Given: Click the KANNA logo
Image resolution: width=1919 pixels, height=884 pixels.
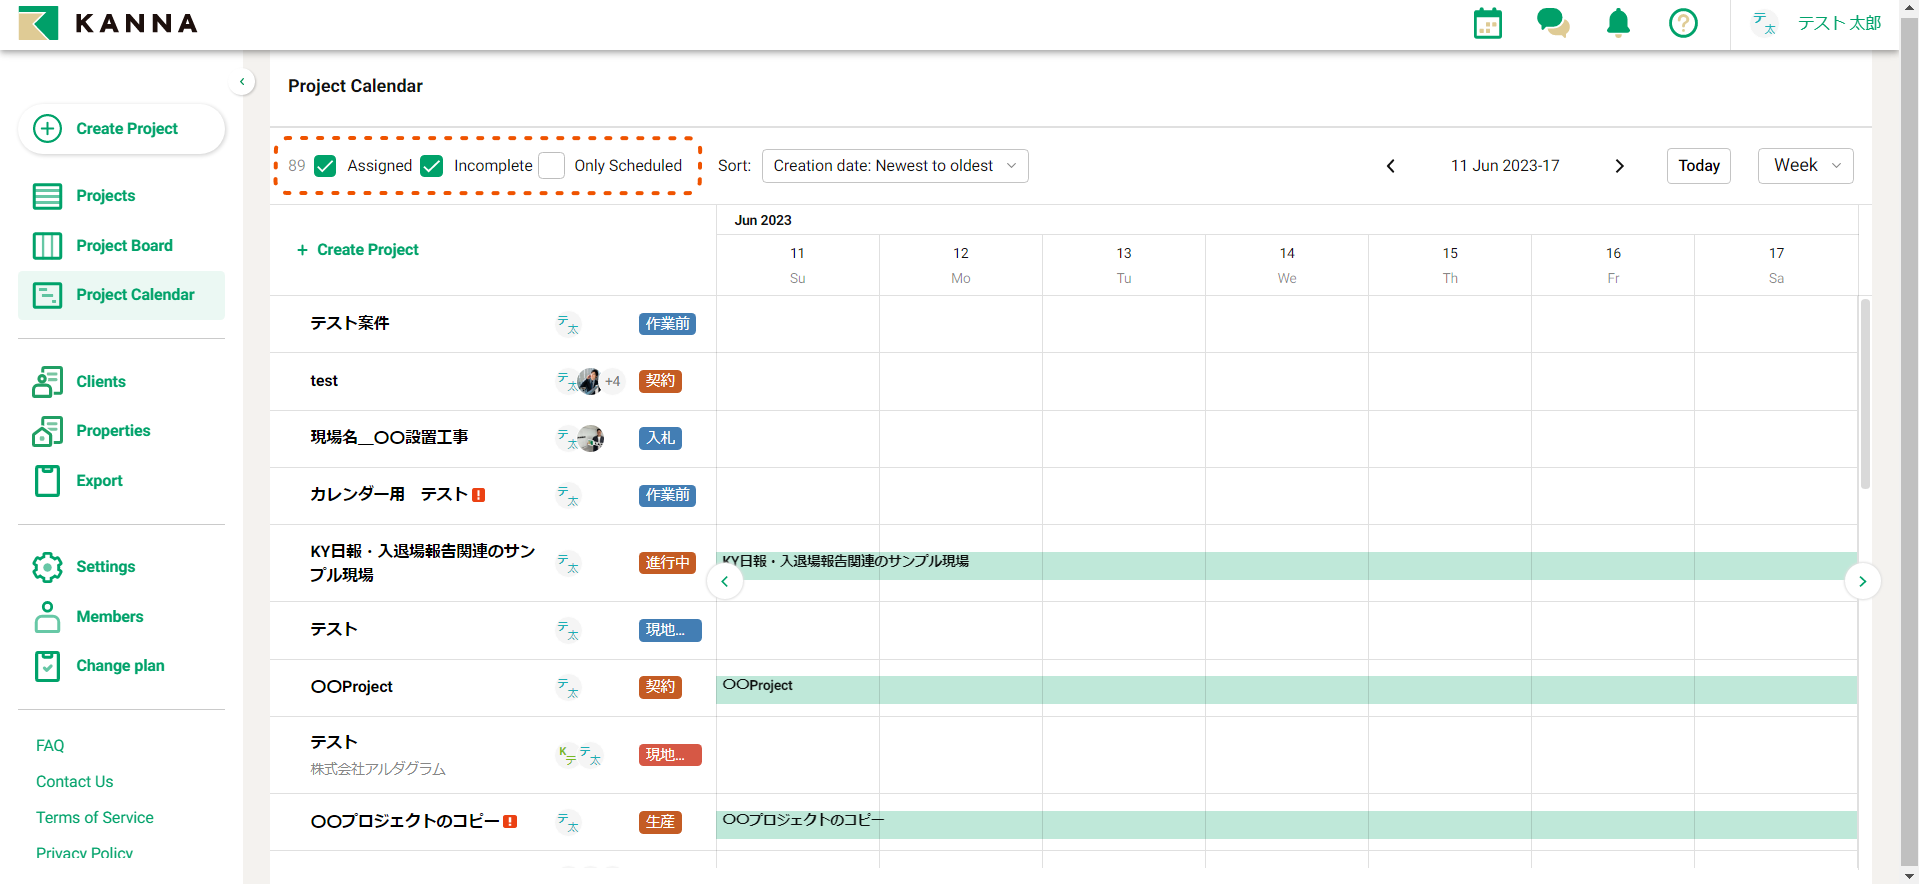Looking at the screenshot, I should click(x=109, y=23).
